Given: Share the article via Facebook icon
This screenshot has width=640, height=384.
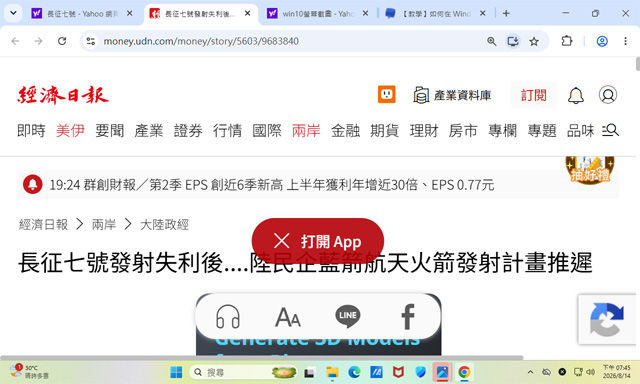Looking at the screenshot, I should (408, 317).
